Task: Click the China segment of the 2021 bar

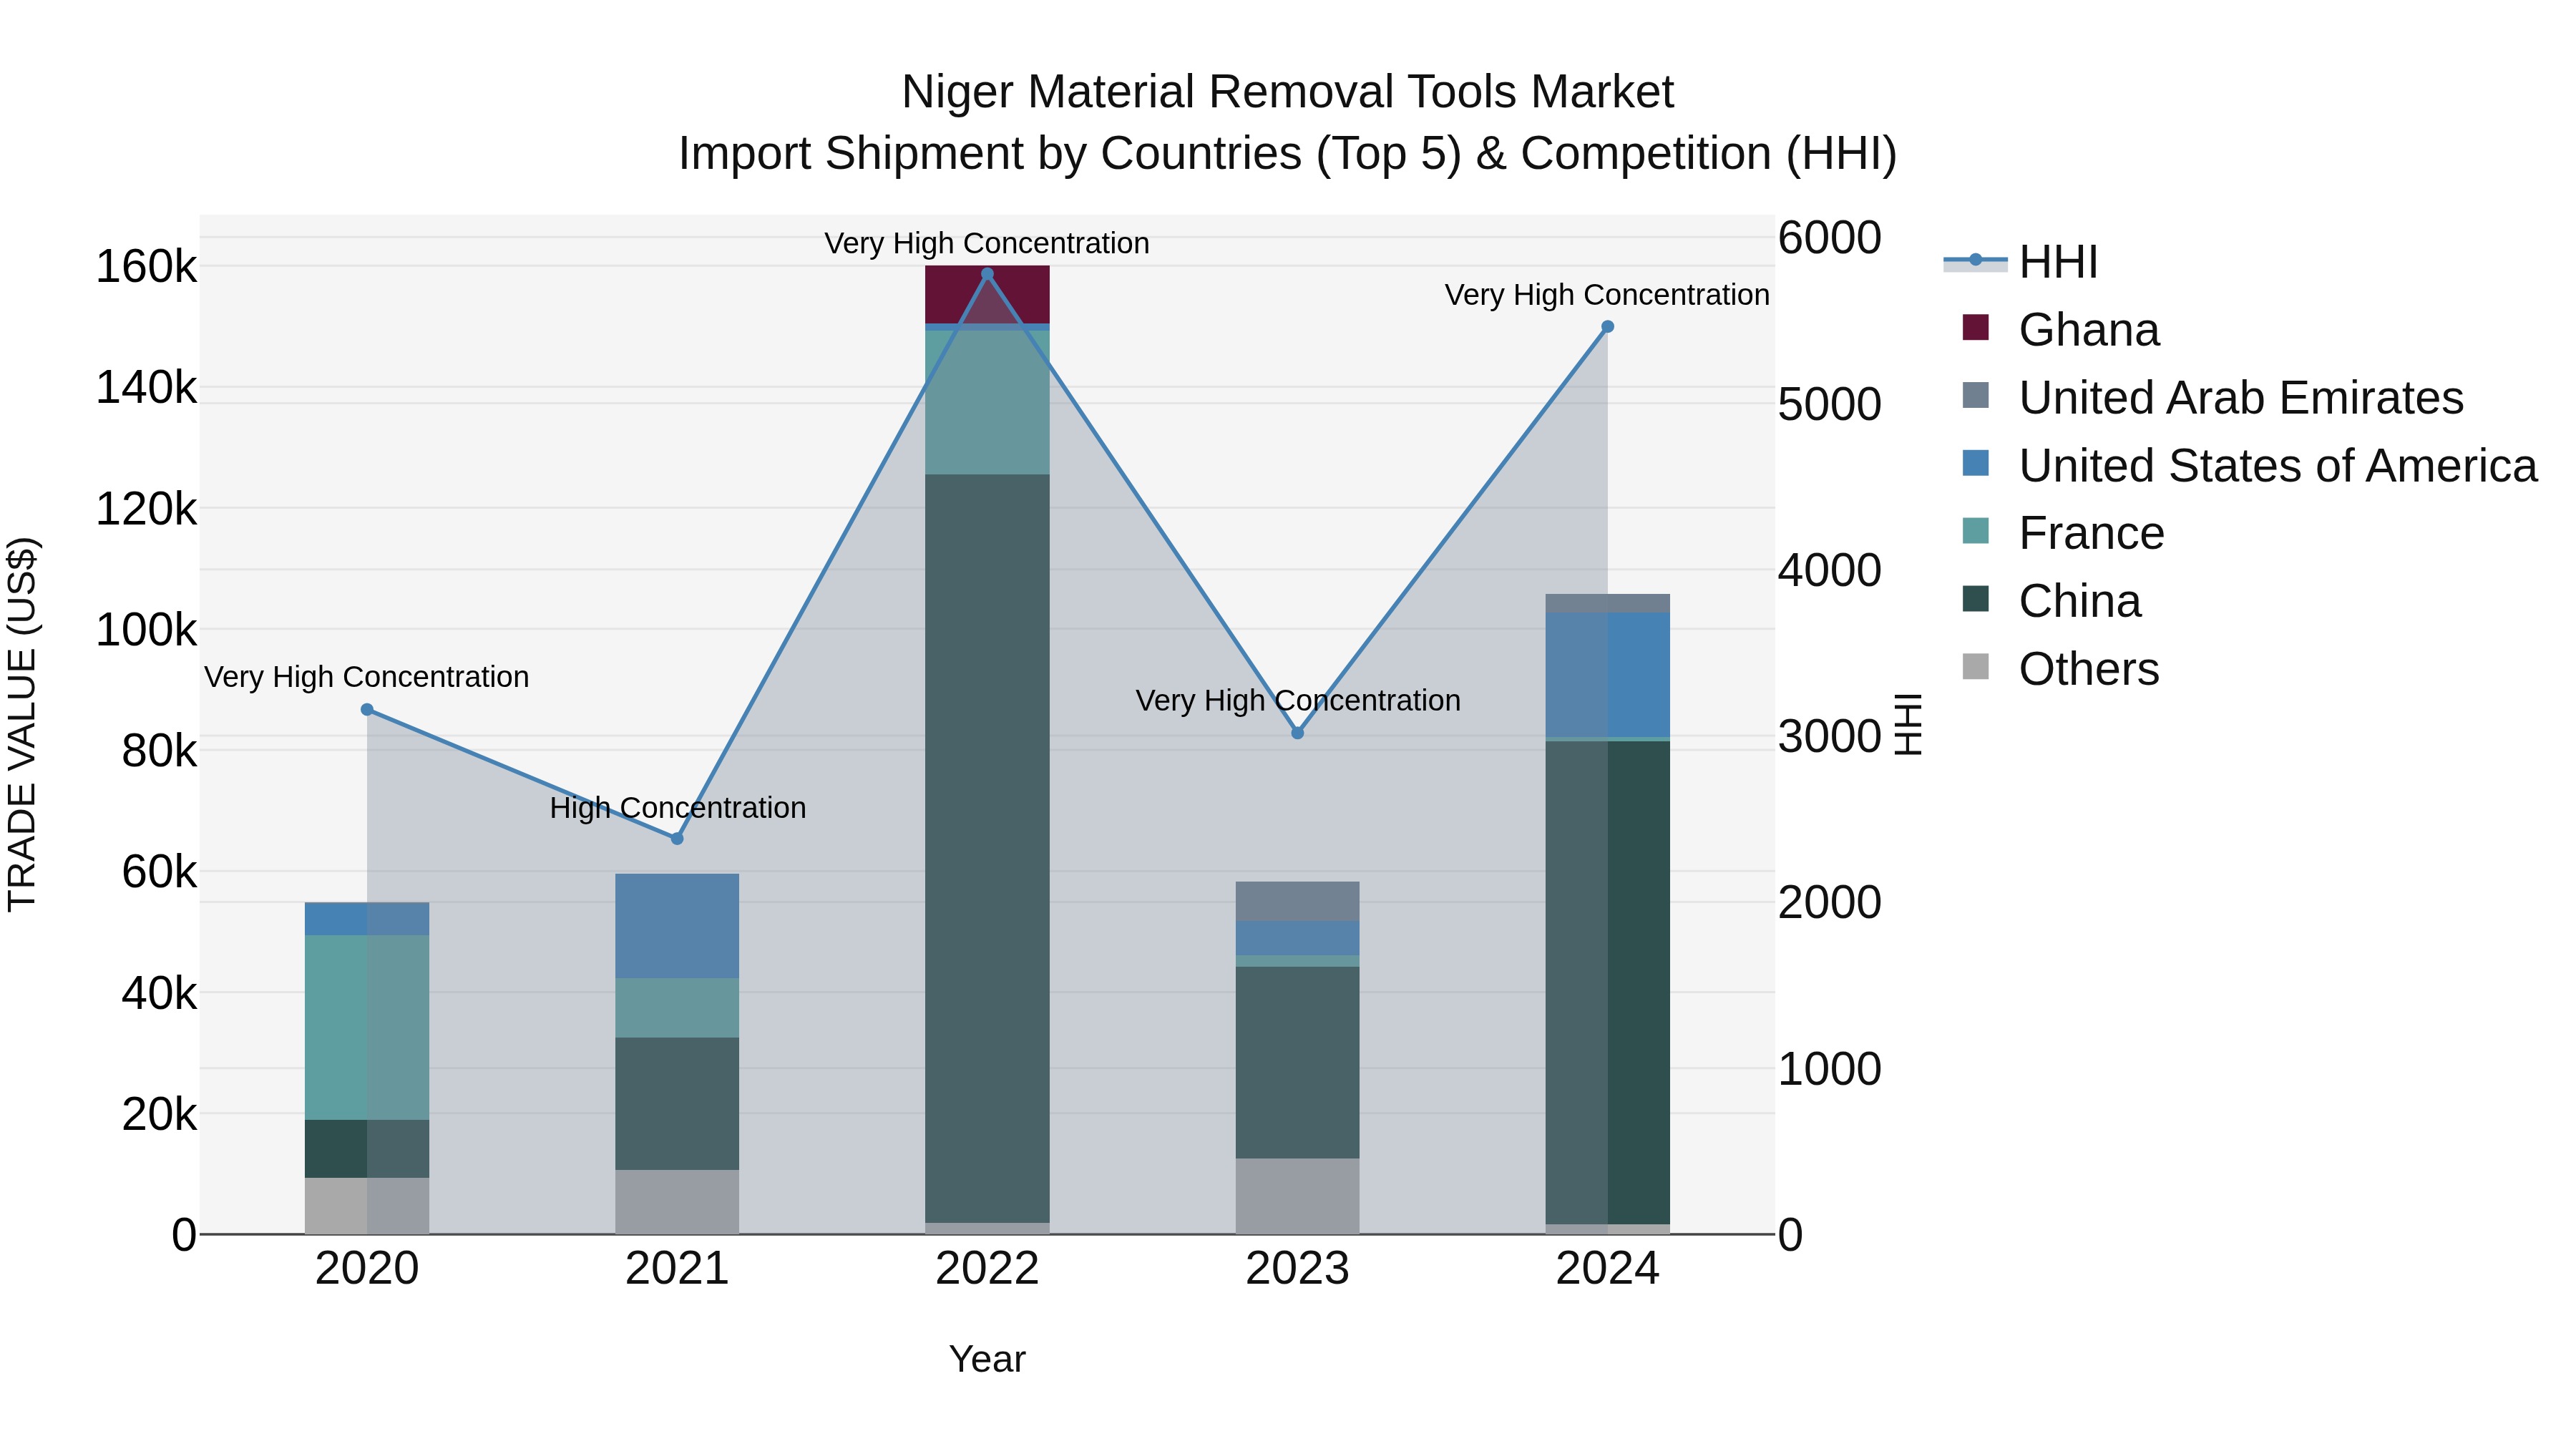Action: [677, 1104]
